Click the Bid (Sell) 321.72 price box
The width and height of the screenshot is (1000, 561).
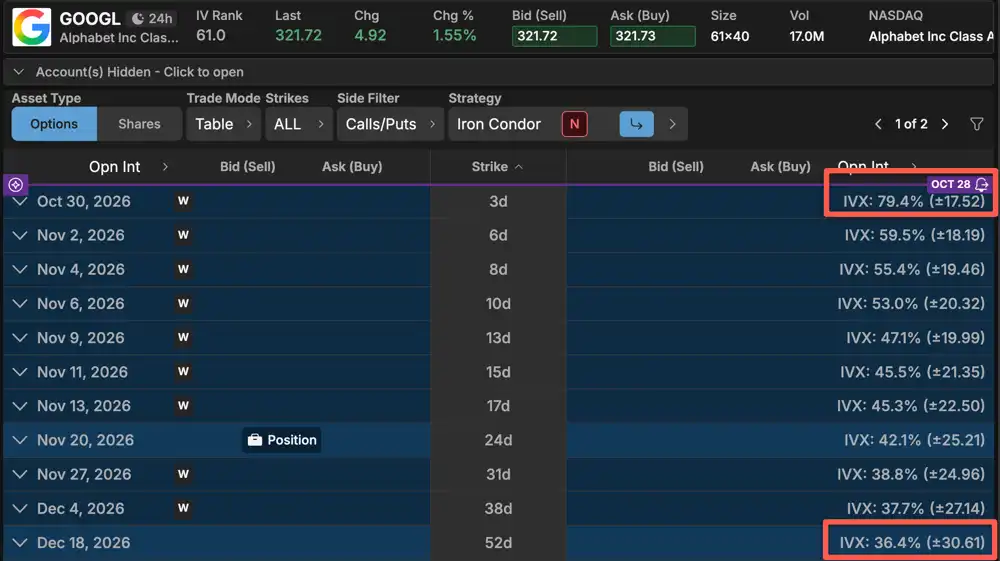(x=554, y=36)
